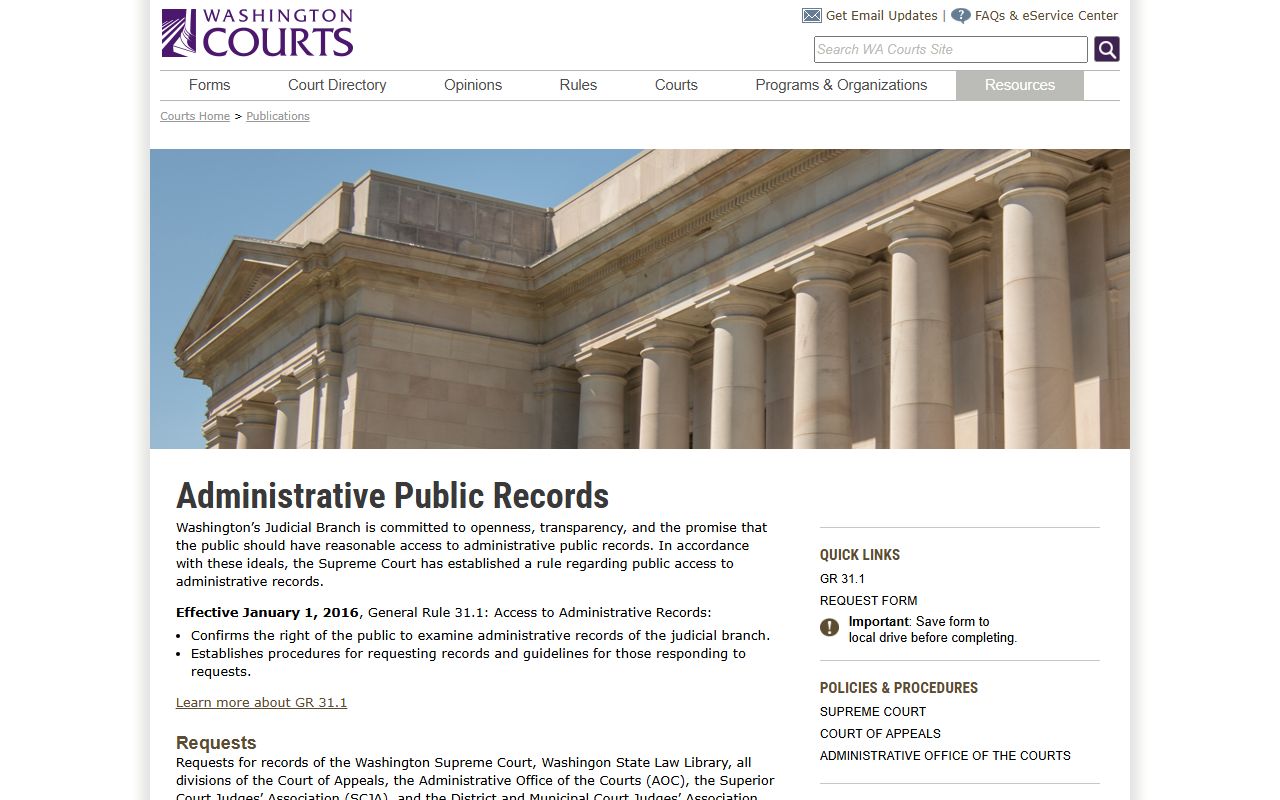This screenshot has width=1280, height=800.
Task: Go to Courts Home breadcrumb
Action: click(195, 116)
